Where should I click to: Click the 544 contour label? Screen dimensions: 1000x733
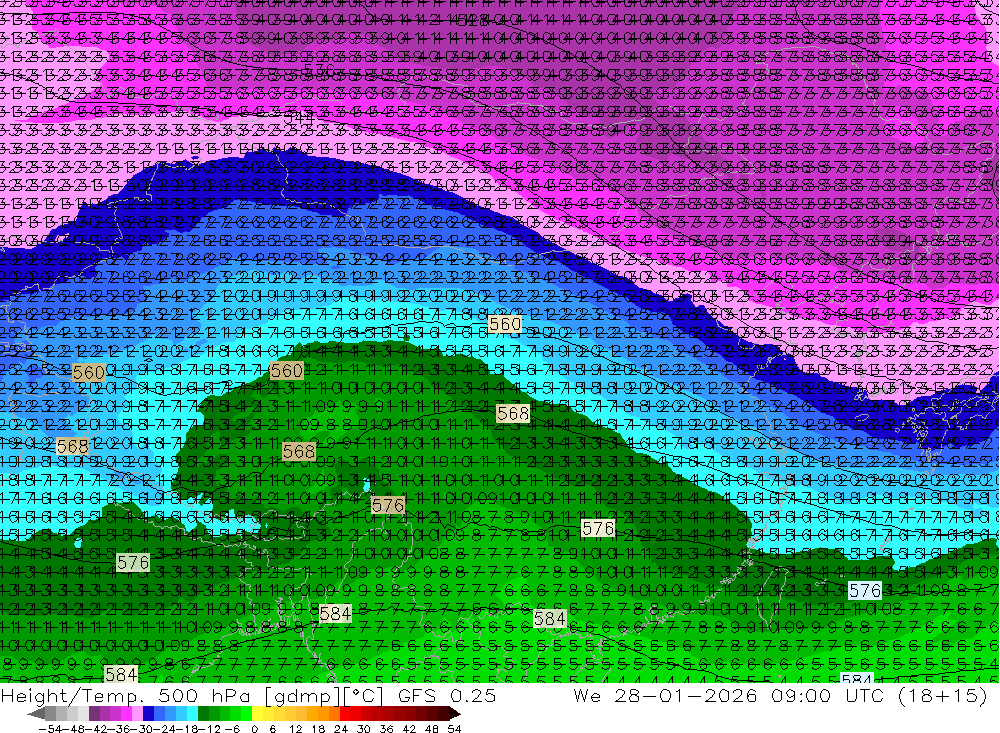point(298,117)
